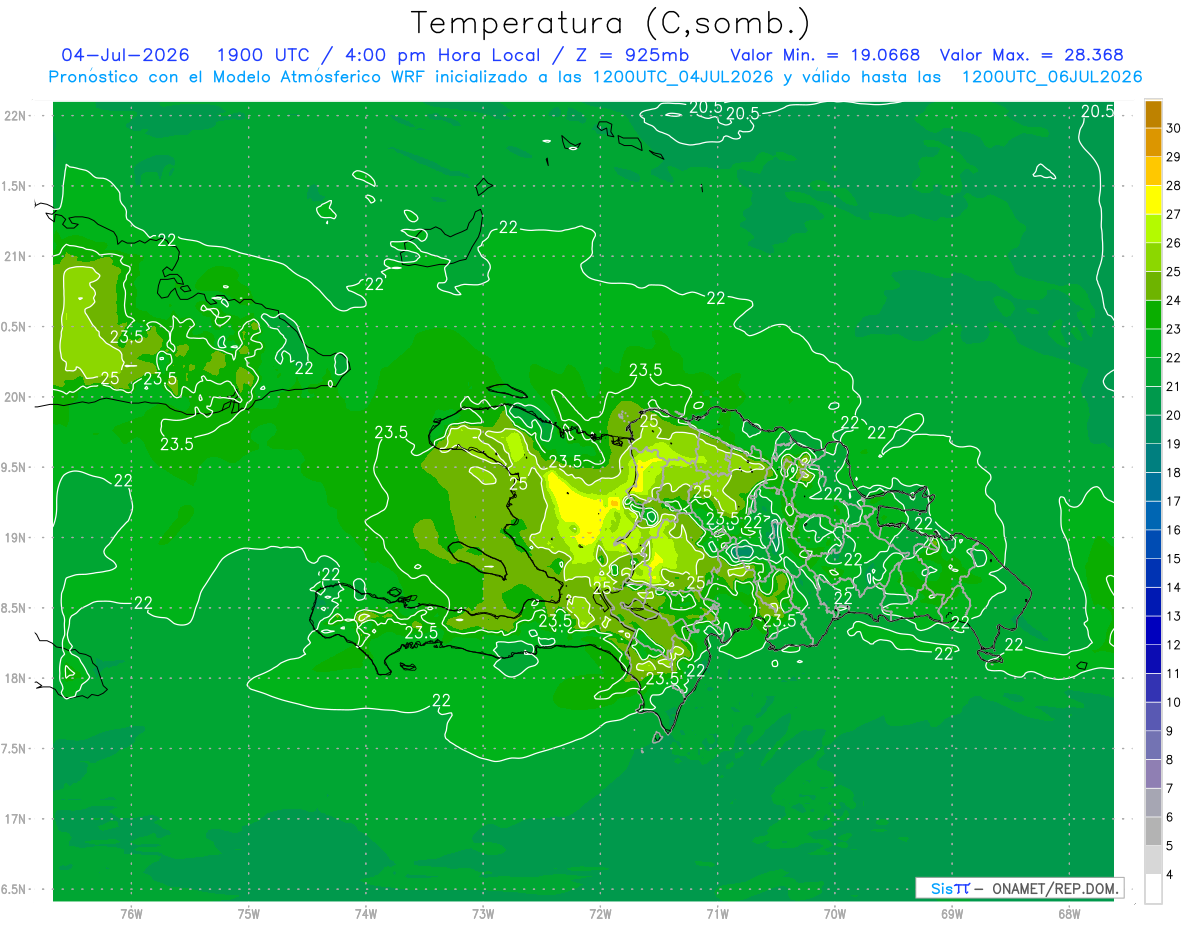Click the colorbar label "14"
Screen dimensions: 1200x927
point(1174,588)
